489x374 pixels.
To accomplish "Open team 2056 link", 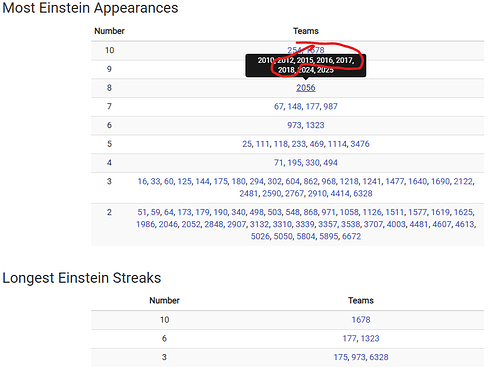I will coord(306,88).
